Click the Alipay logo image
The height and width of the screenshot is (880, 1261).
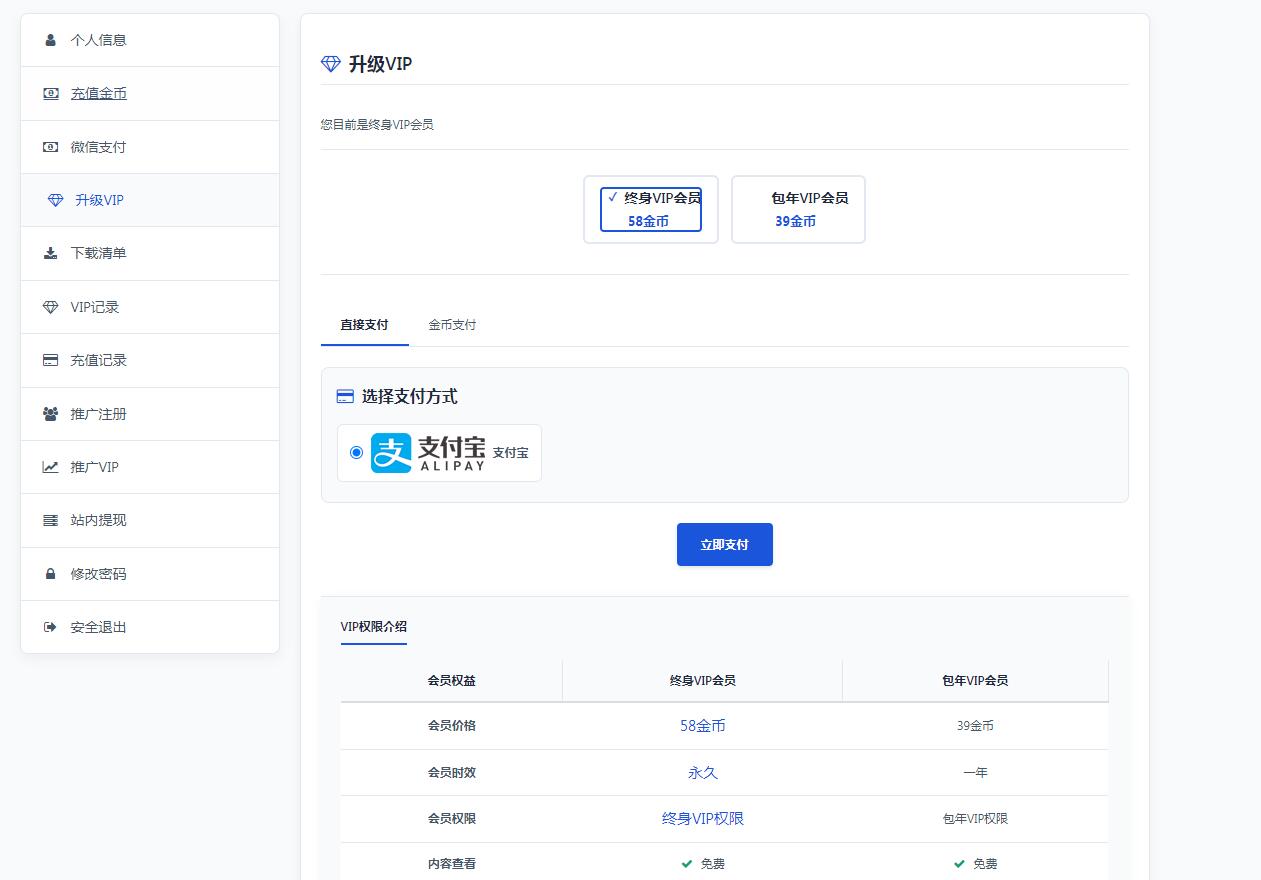pyautogui.click(x=428, y=453)
